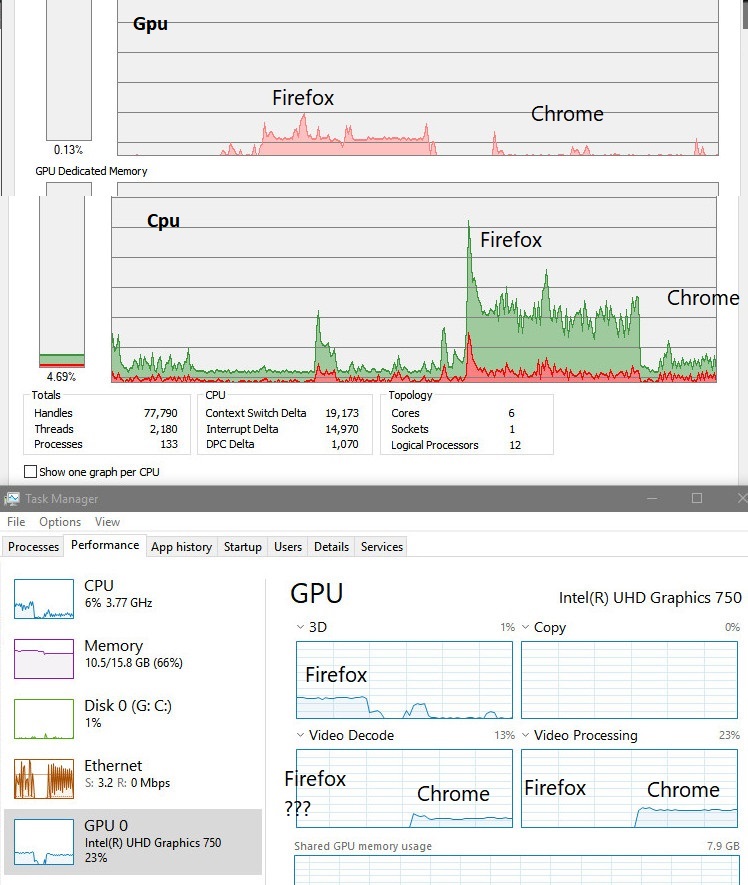Switch to the Services tab
Screen dimensions: 748x885
382,546
